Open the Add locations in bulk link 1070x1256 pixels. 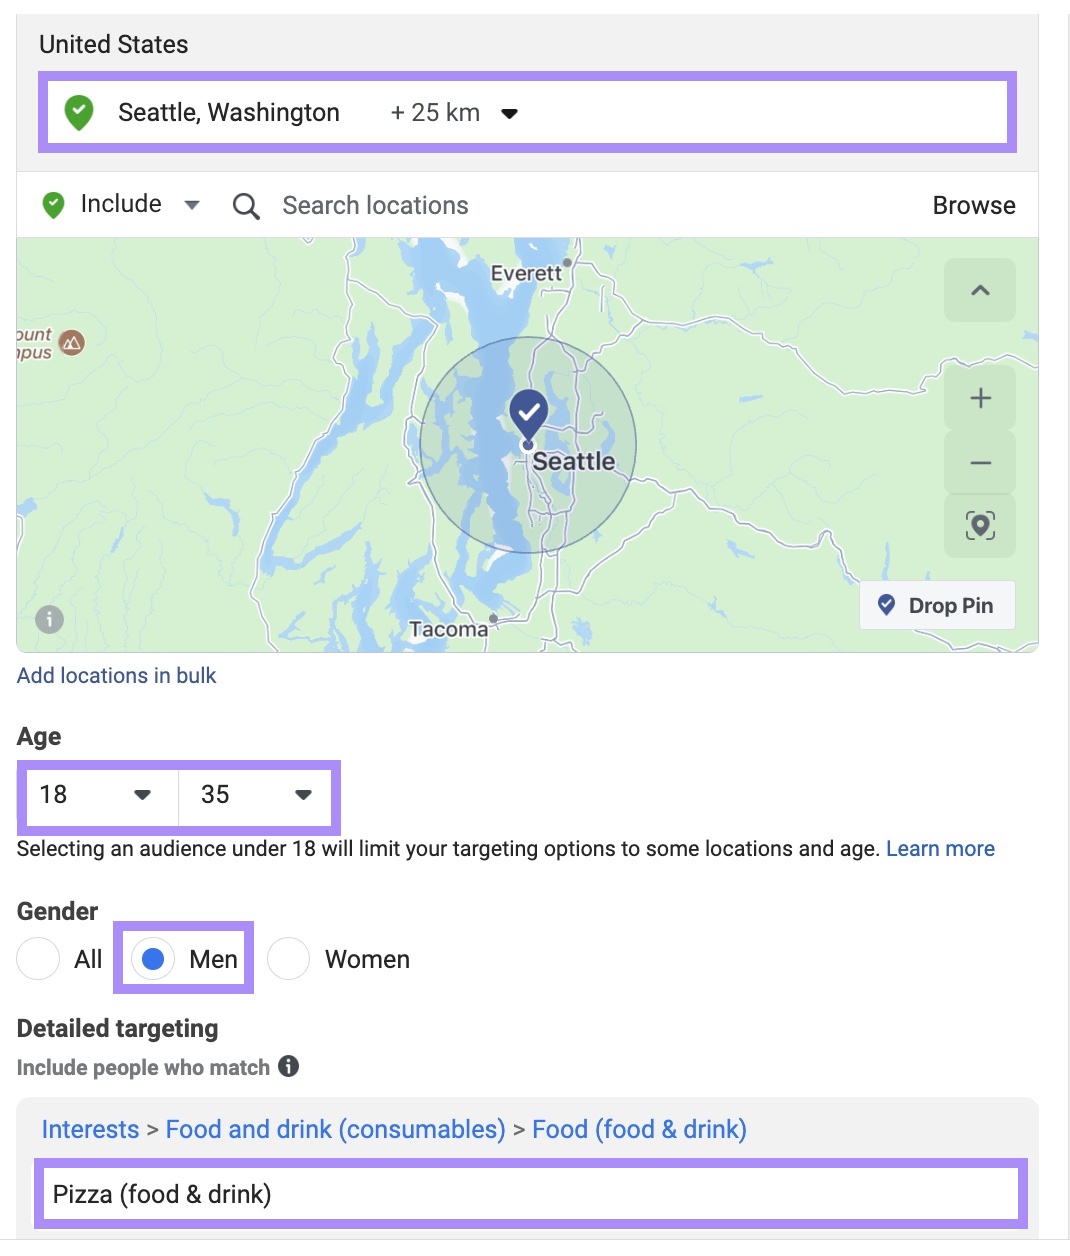click(x=115, y=675)
